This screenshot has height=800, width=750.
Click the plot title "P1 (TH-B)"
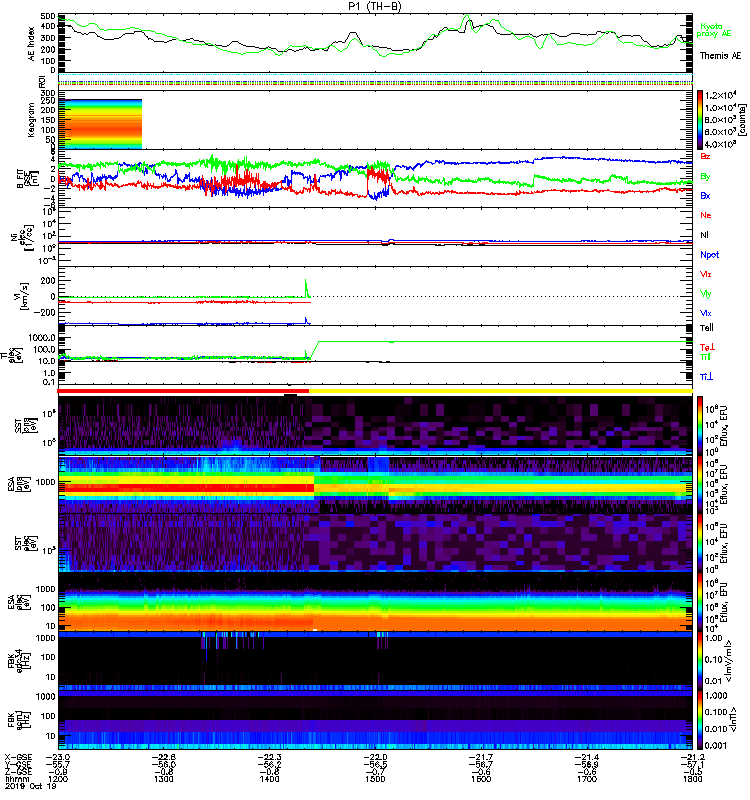click(374, 6)
